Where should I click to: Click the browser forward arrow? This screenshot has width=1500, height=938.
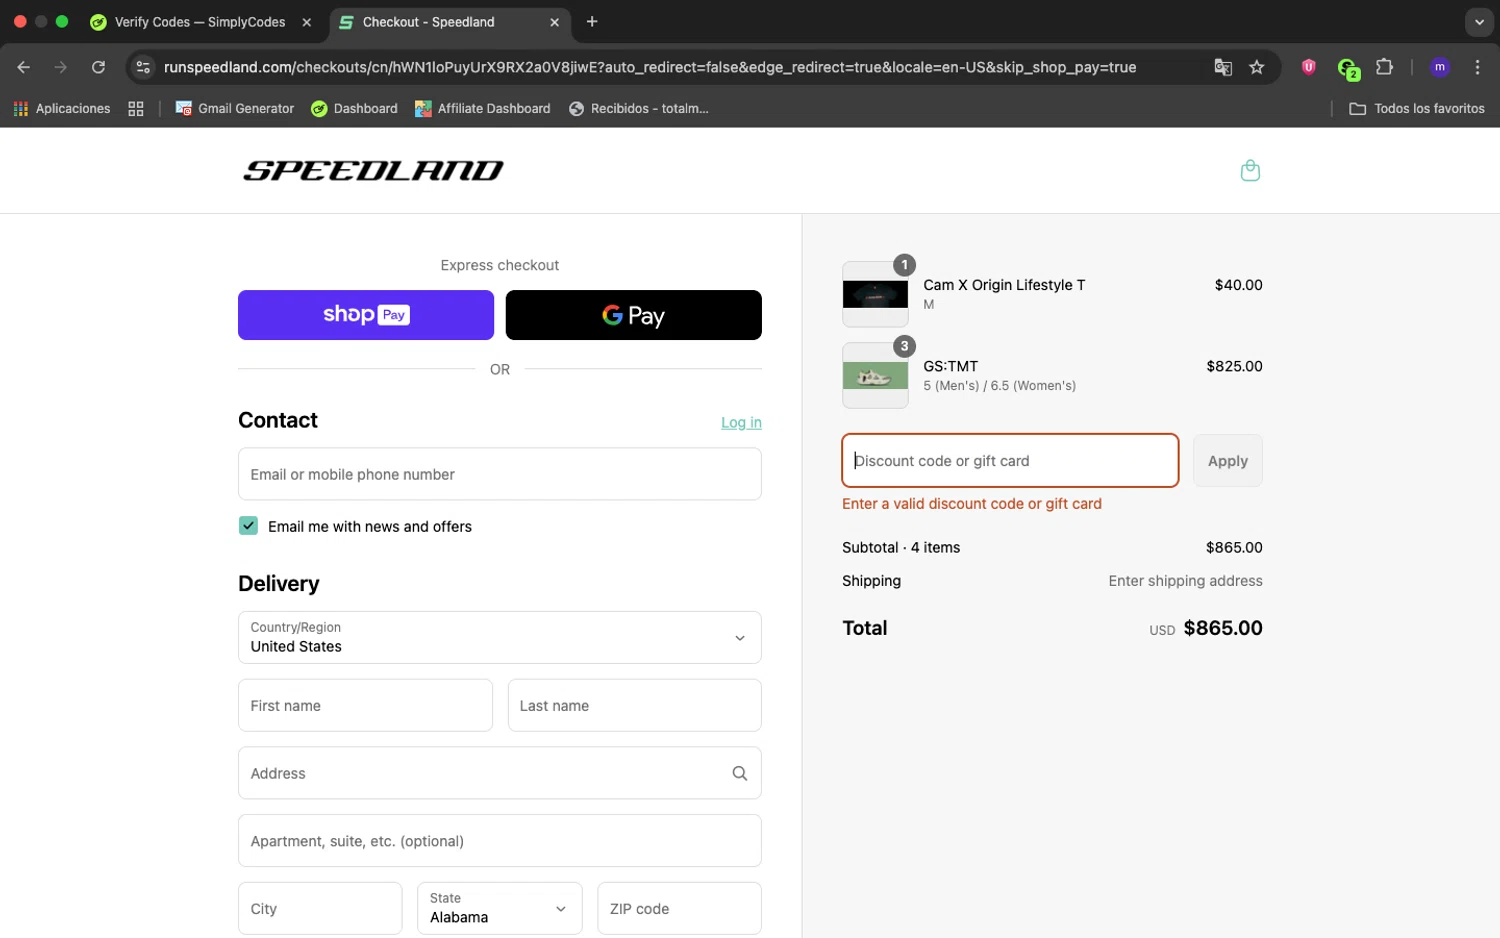point(61,67)
